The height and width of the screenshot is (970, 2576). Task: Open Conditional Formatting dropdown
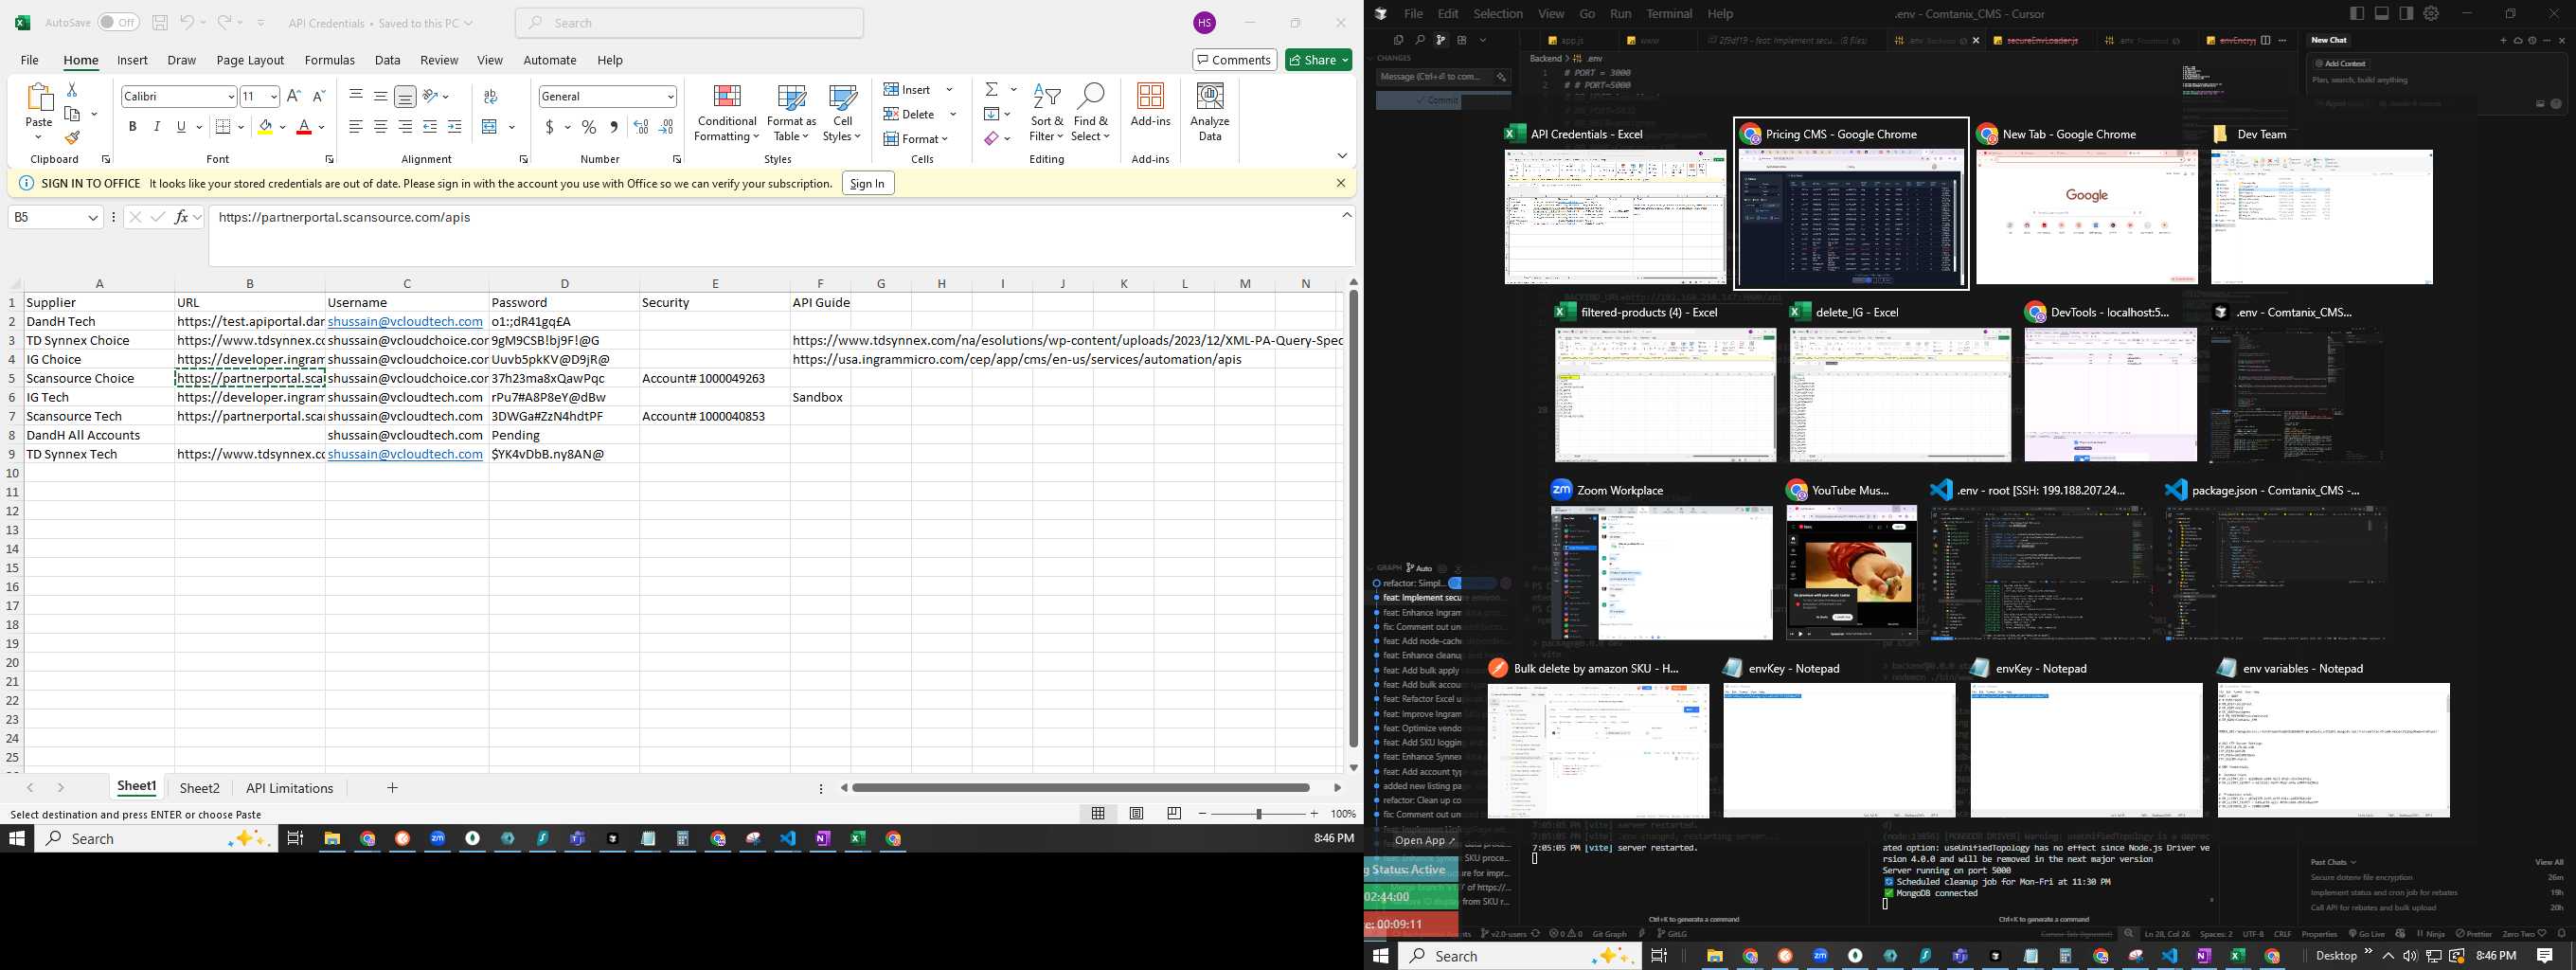(727, 113)
